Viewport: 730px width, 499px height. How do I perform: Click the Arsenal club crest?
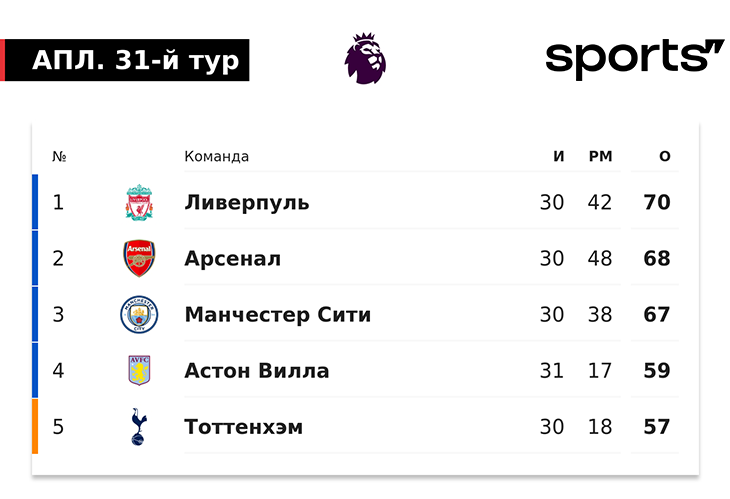pos(138,258)
